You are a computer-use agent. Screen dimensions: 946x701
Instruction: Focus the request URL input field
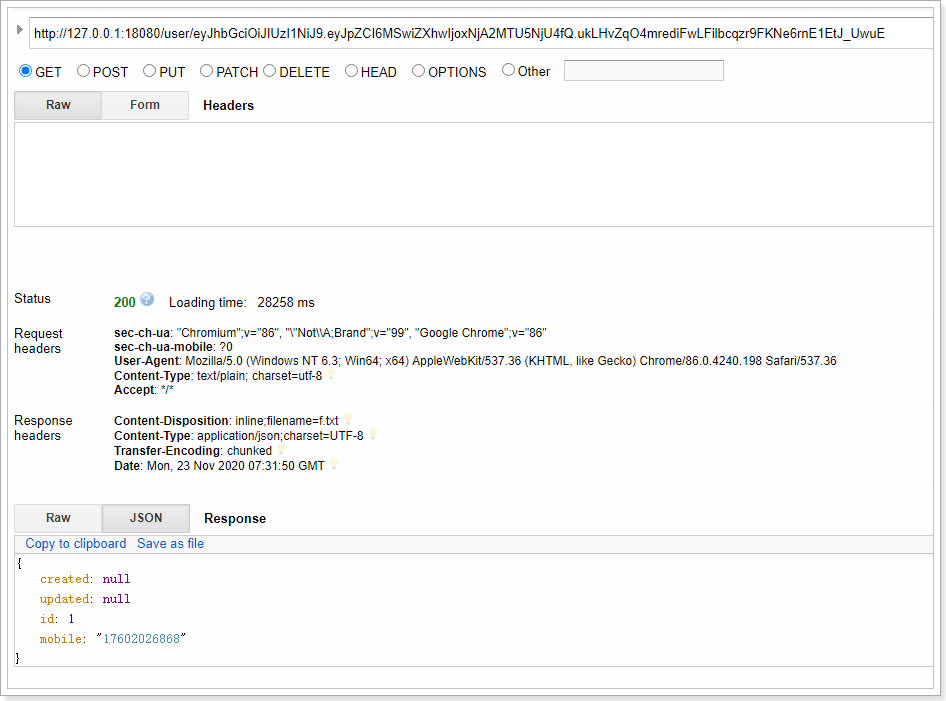(x=480, y=33)
